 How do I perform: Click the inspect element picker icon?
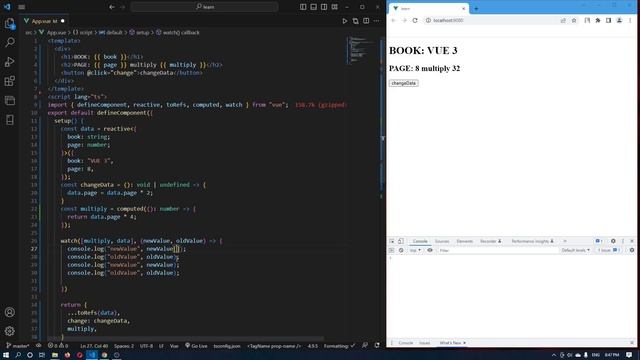pos(392,241)
